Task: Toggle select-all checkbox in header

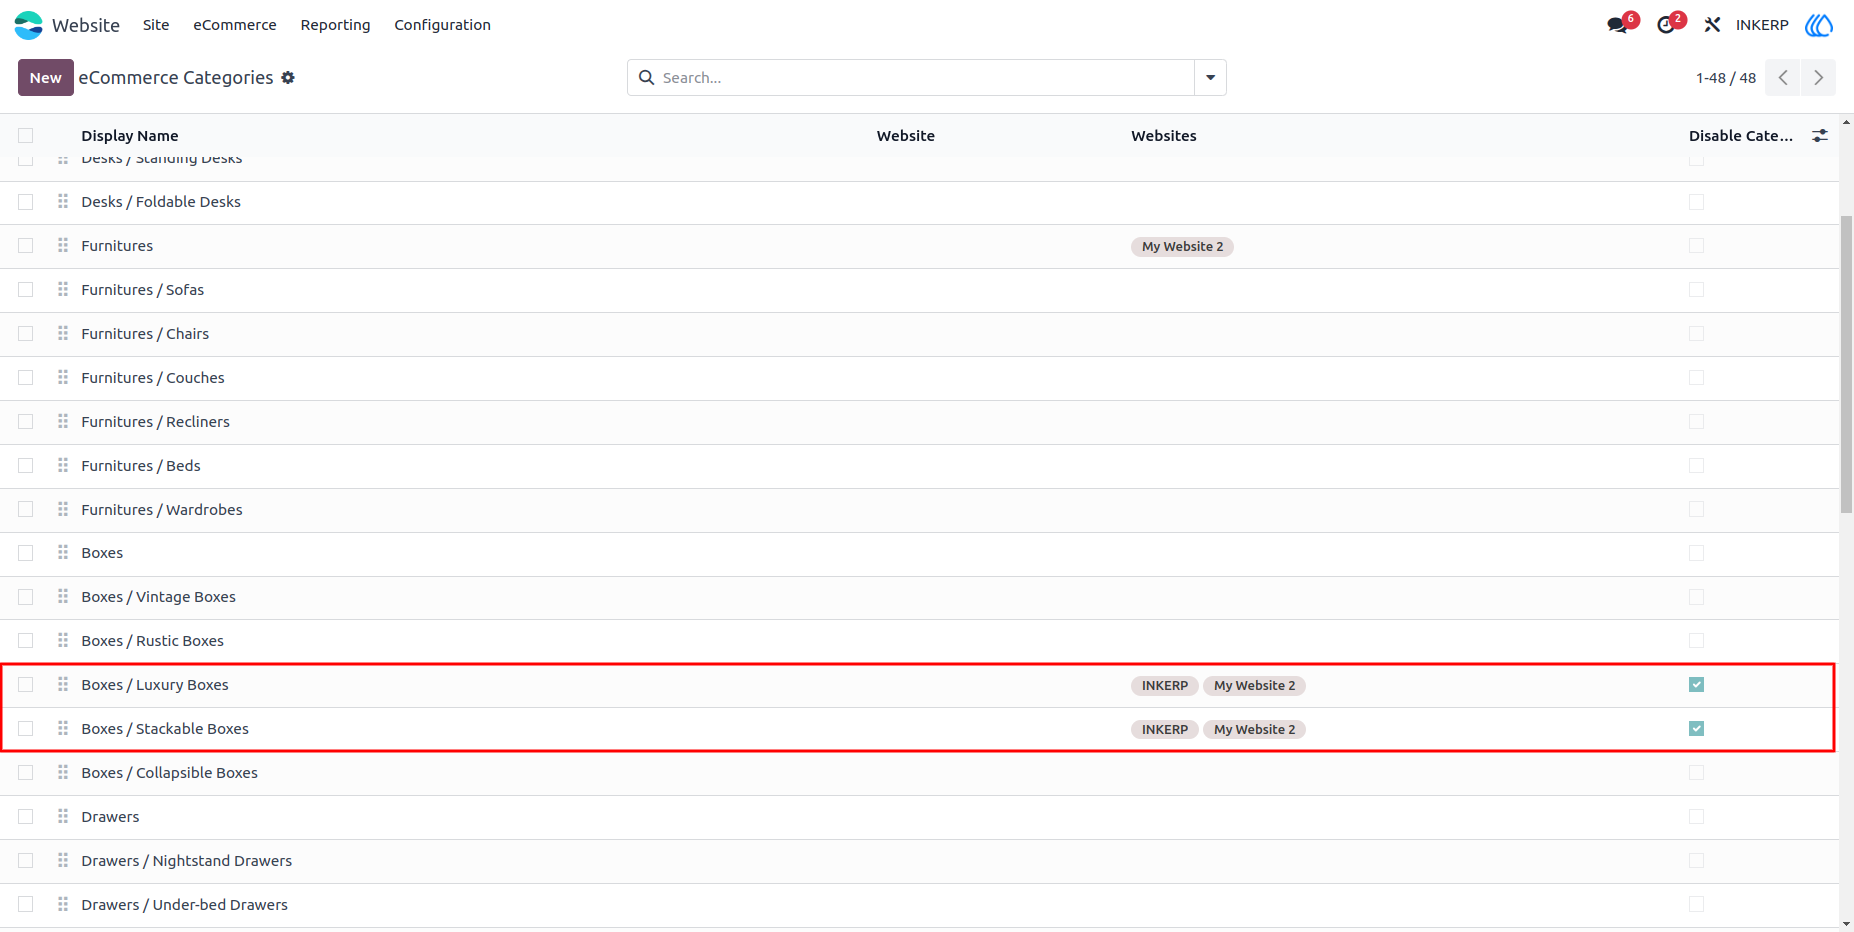Action: coord(26,136)
